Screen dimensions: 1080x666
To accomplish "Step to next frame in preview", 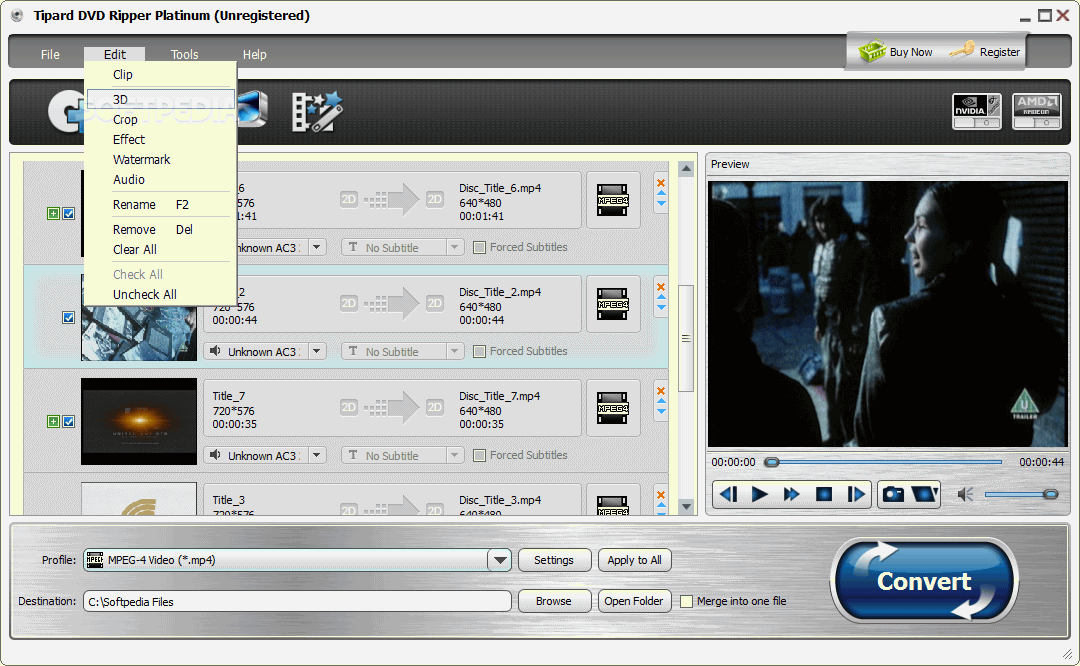I will (x=855, y=494).
